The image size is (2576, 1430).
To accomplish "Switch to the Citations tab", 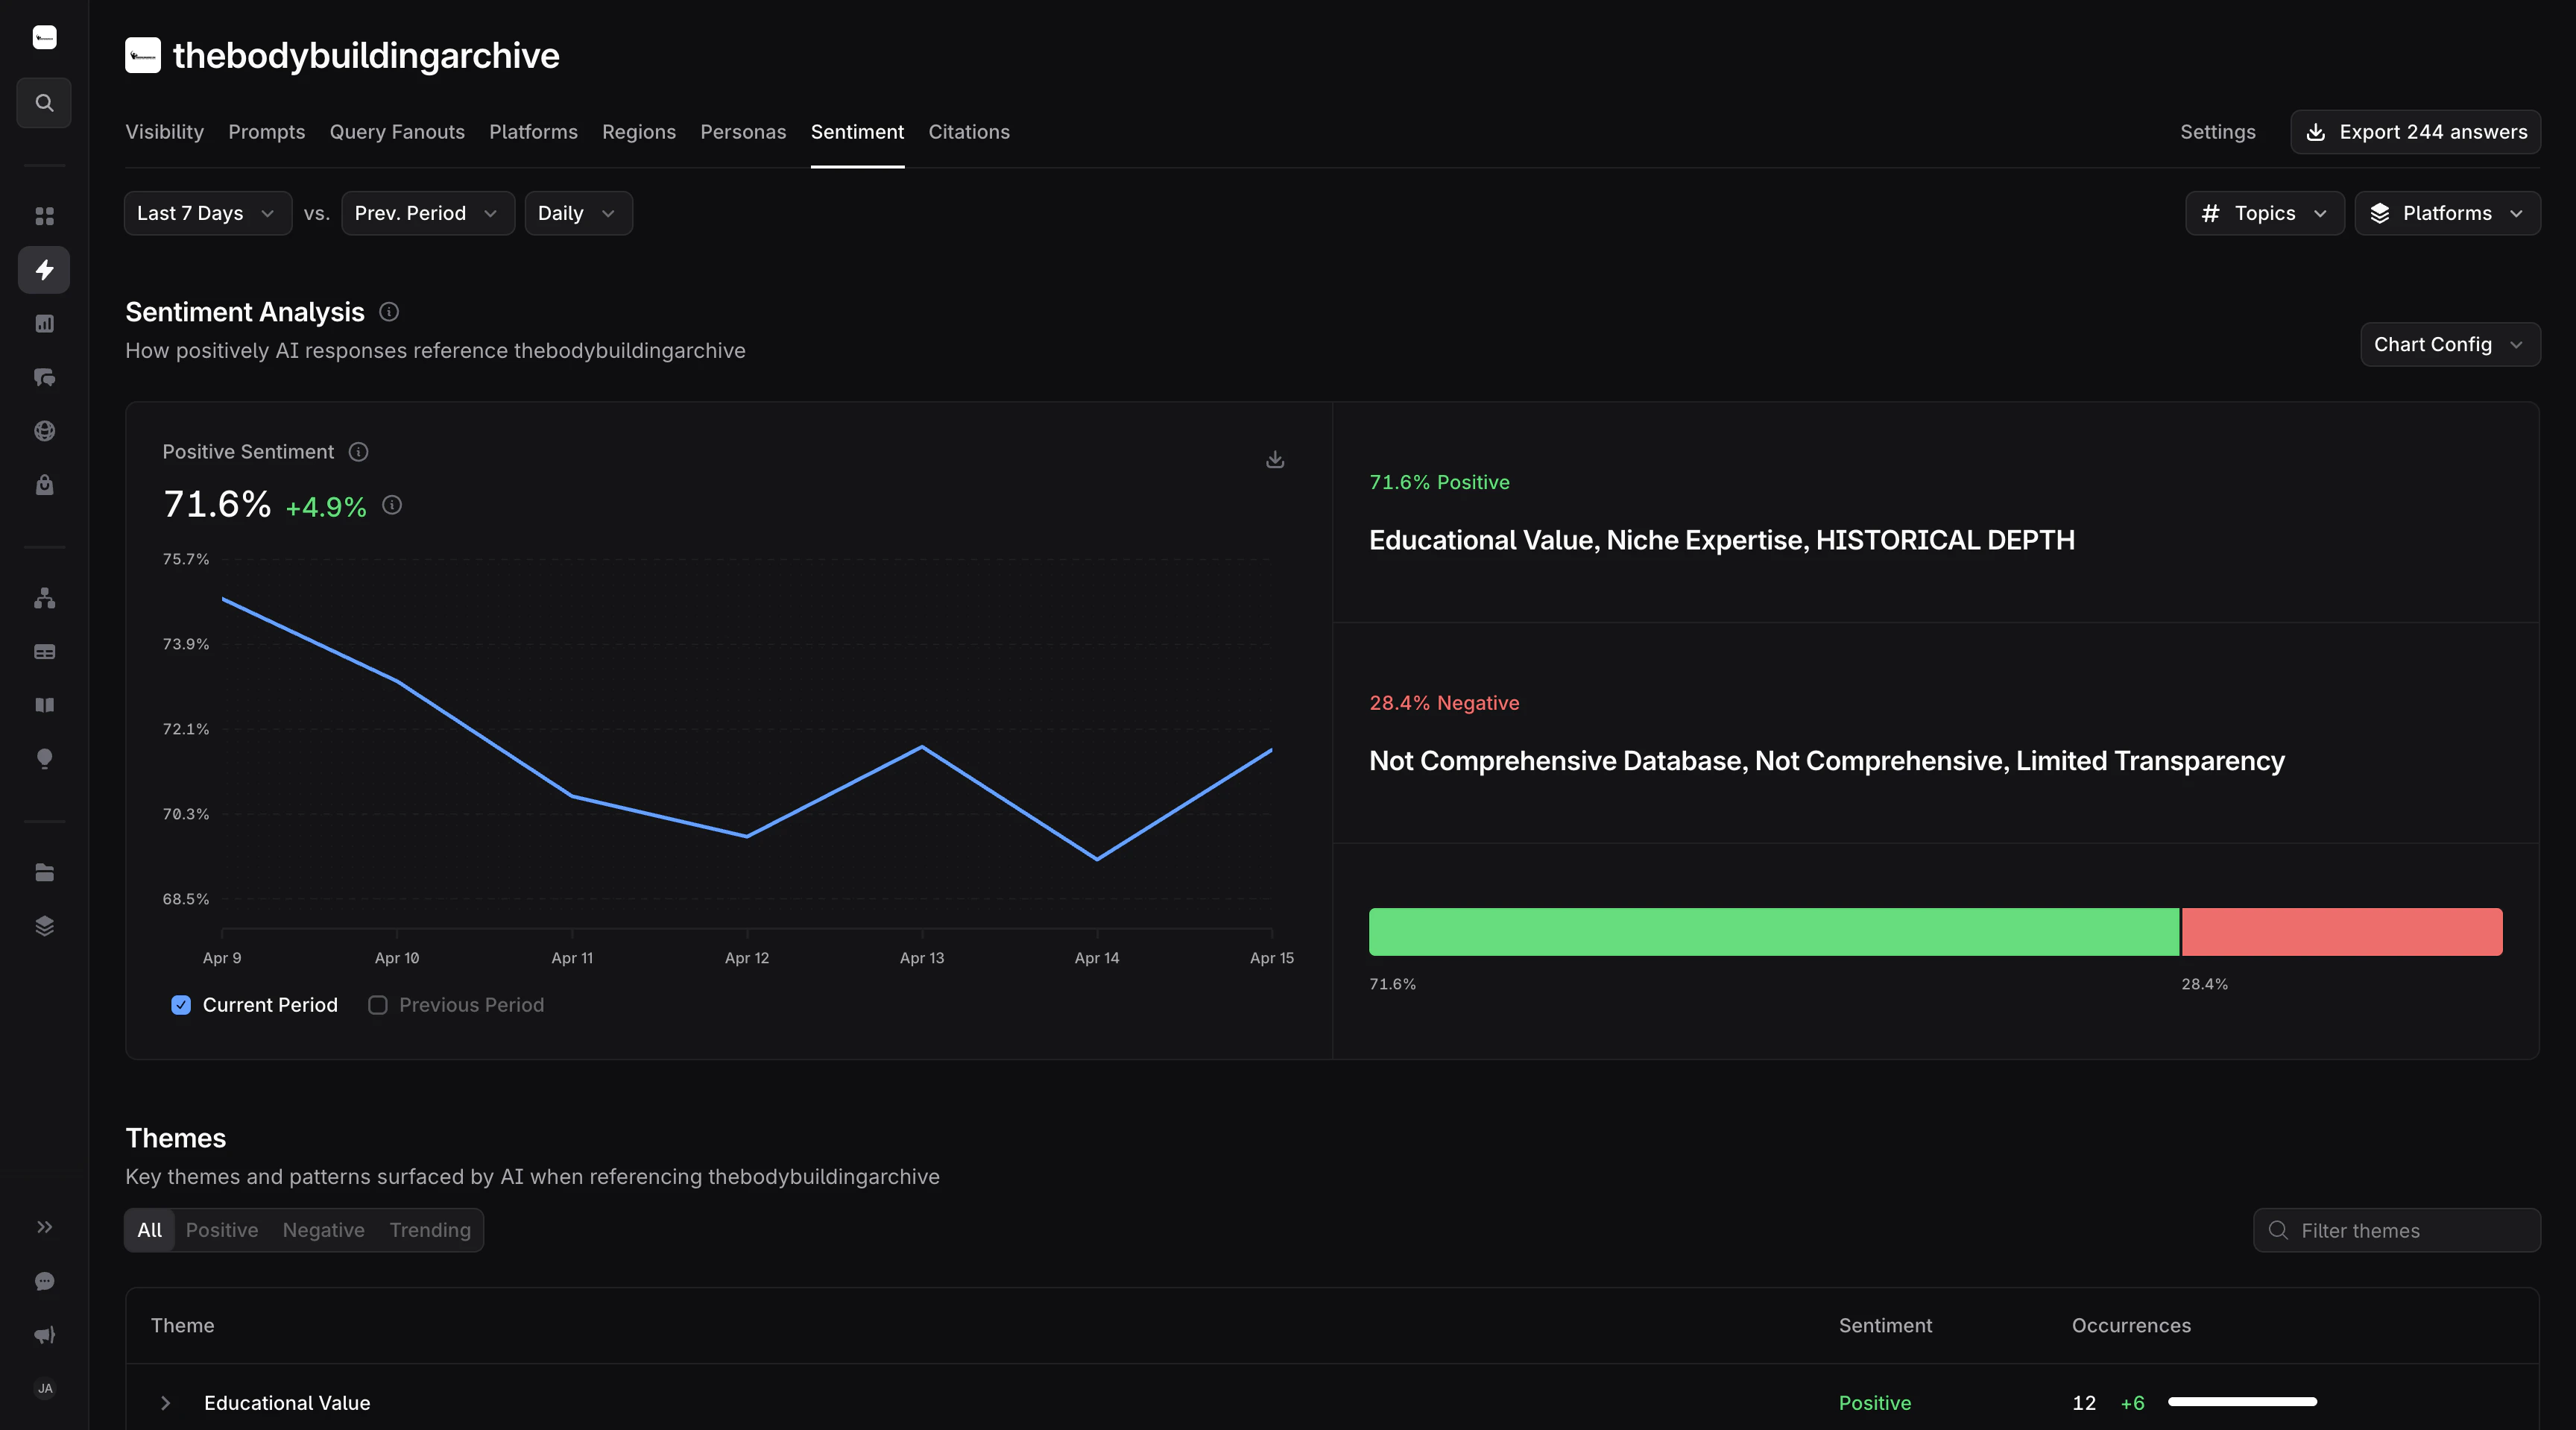I will click(969, 132).
